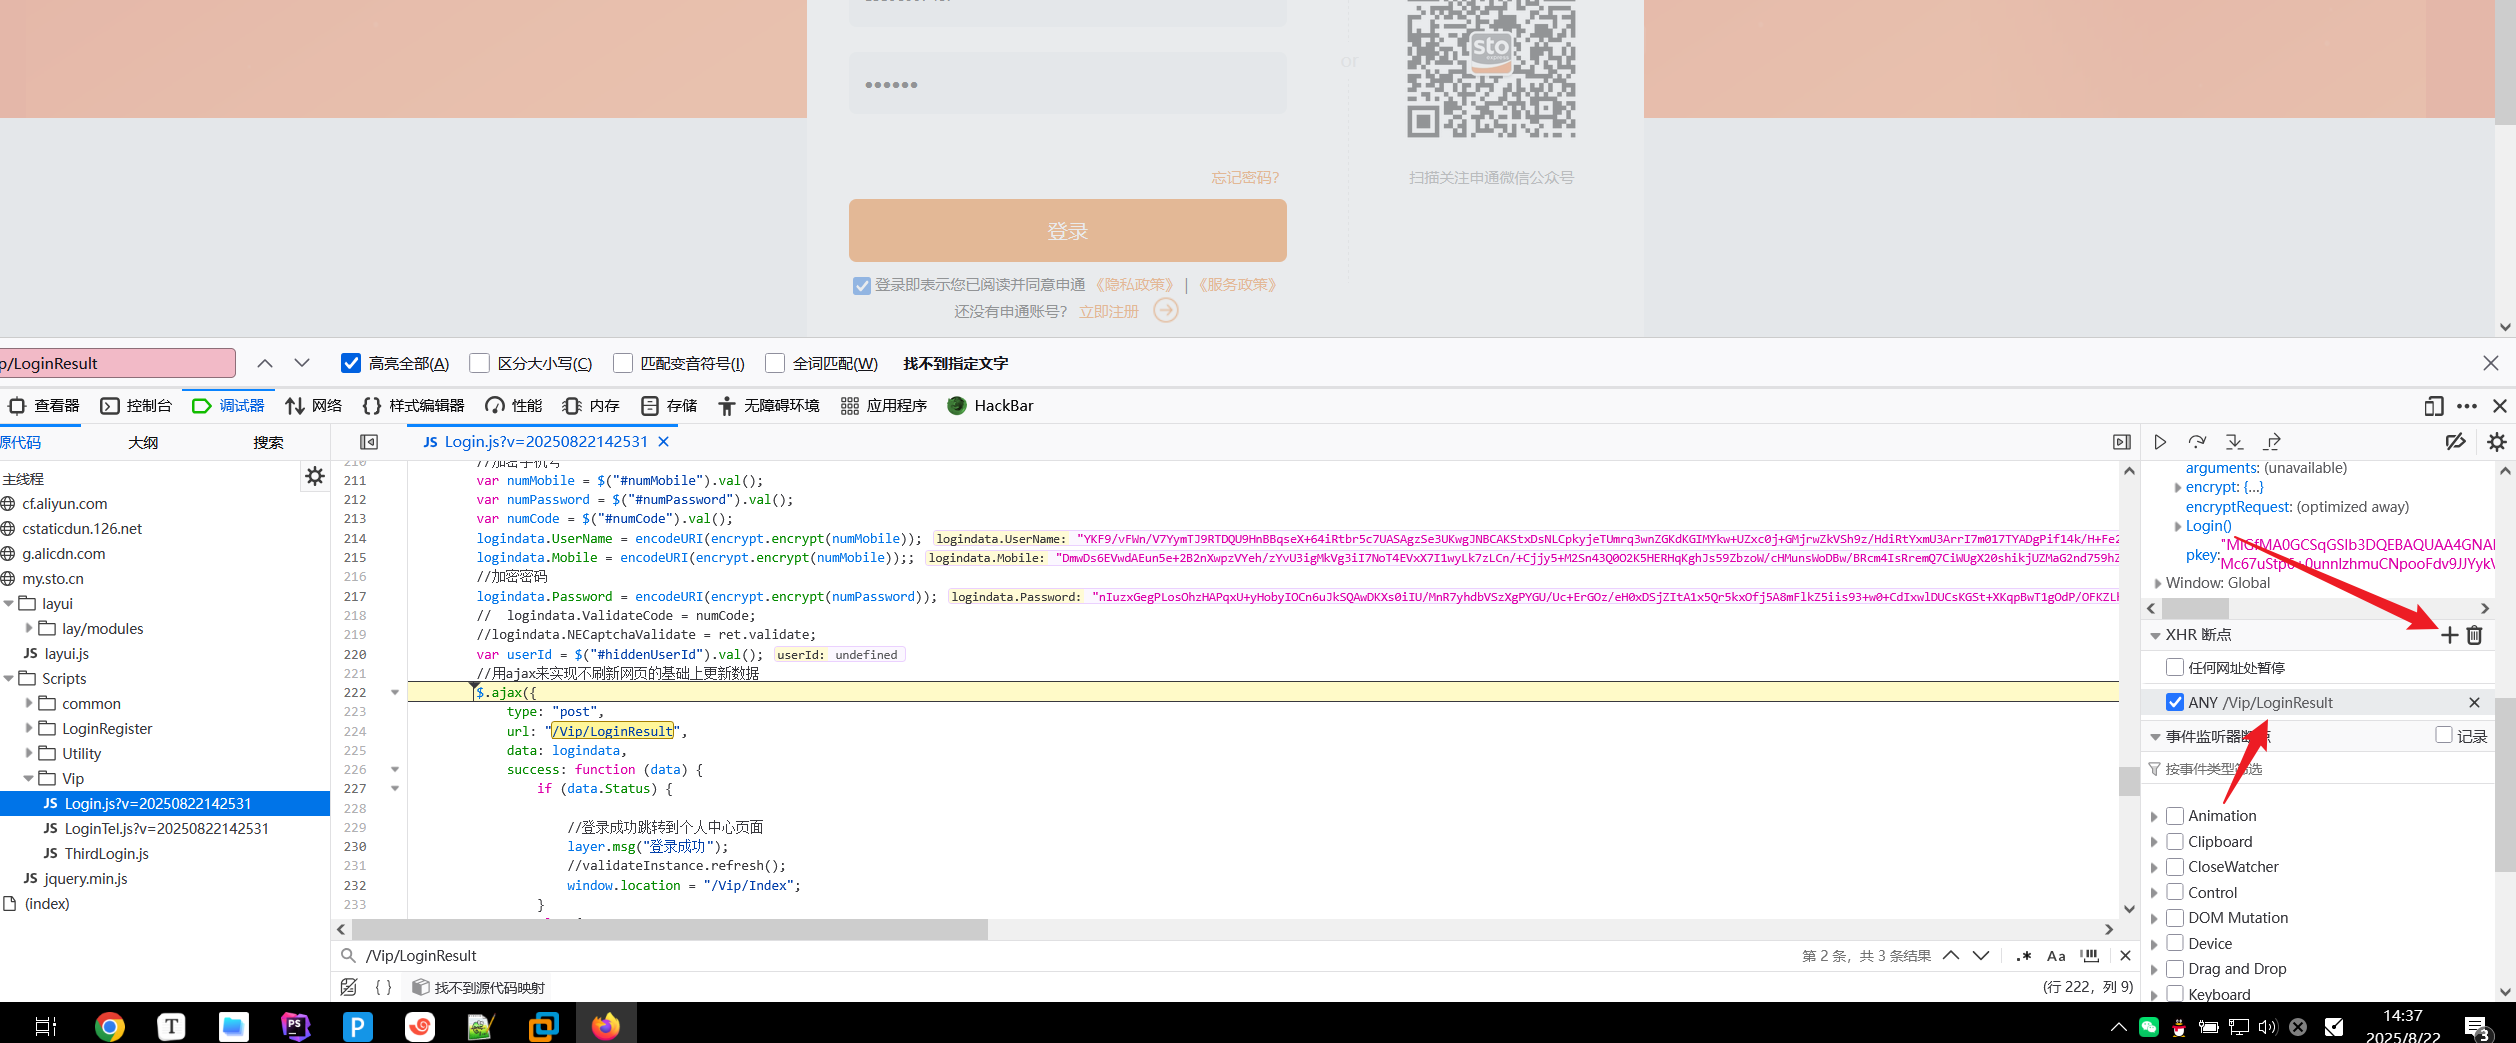Click the 忘记密码? link
The height and width of the screenshot is (1043, 2516).
1245,178
